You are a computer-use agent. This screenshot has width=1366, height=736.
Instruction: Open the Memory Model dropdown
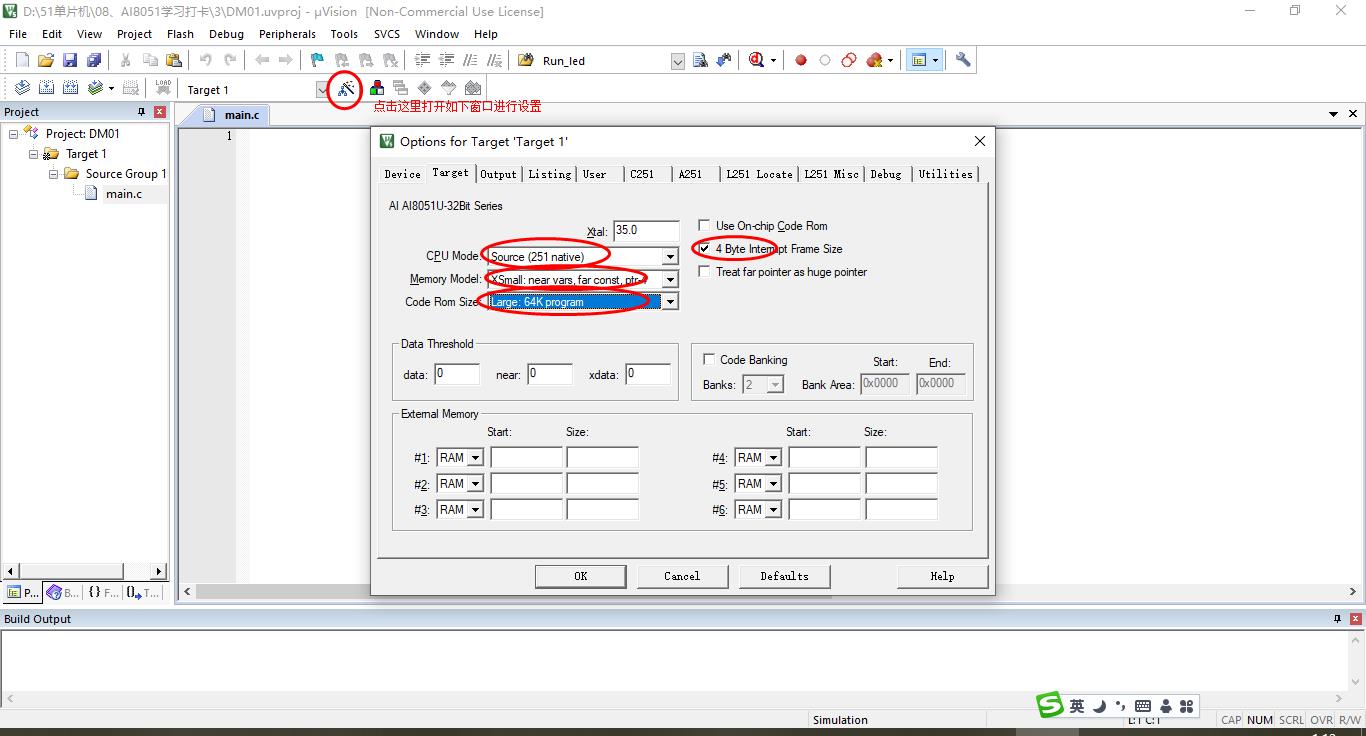670,280
